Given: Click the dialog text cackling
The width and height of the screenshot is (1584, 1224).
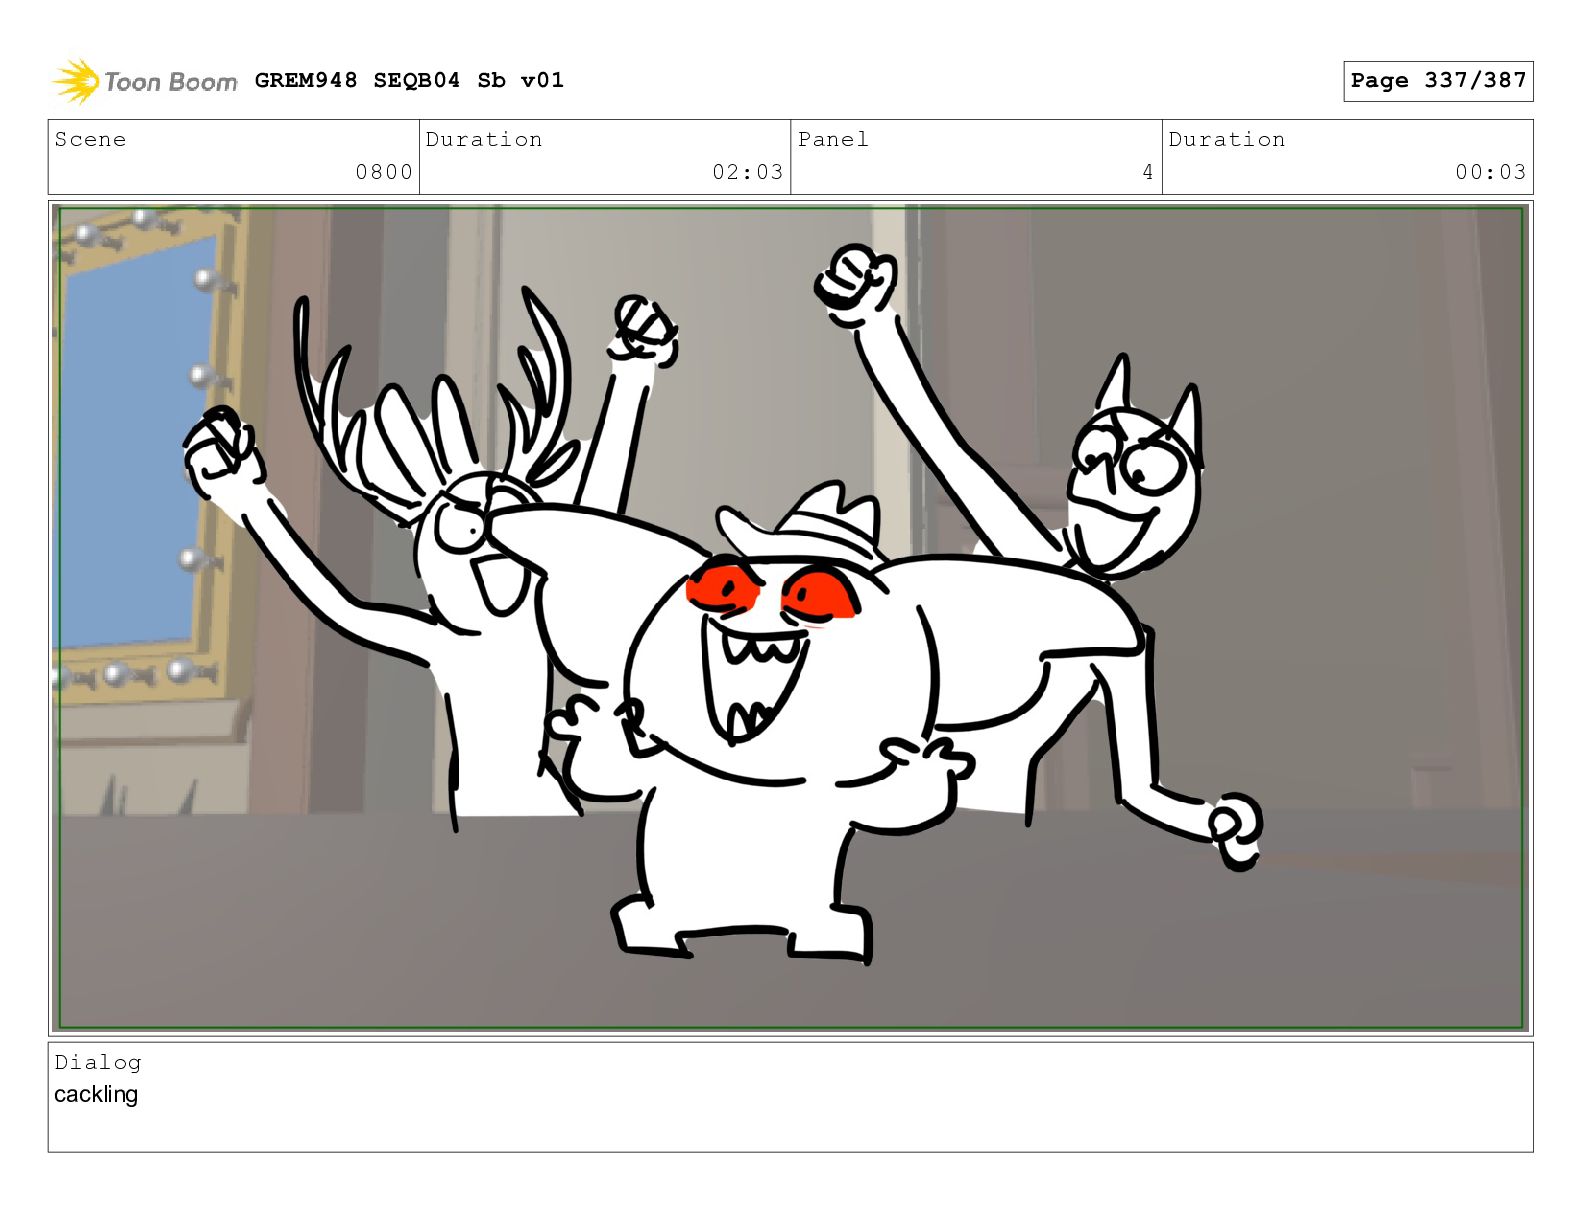Looking at the screenshot, I should [96, 1094].
